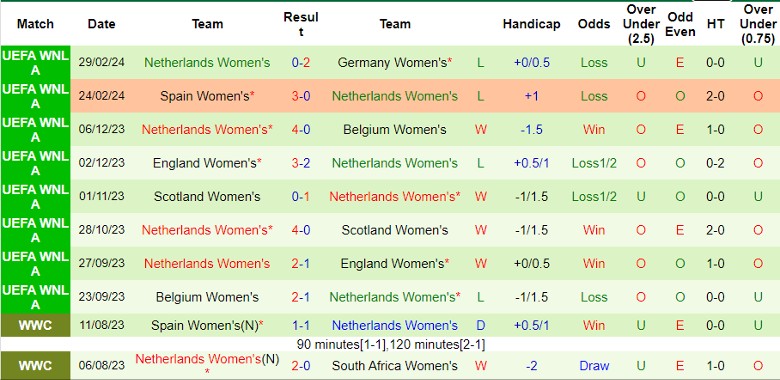Select the Over Under (2.5) header
Screen dimensions: 780x380
(x=641, y=24)
